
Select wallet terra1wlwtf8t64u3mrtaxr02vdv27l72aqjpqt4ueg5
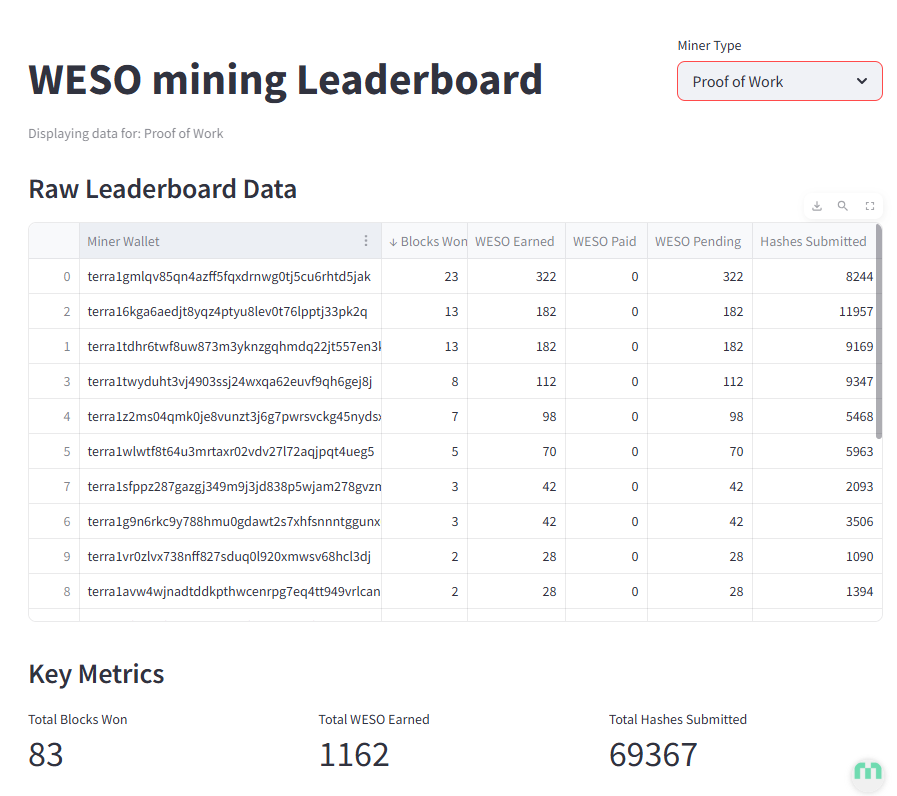[x=231, y=451]
